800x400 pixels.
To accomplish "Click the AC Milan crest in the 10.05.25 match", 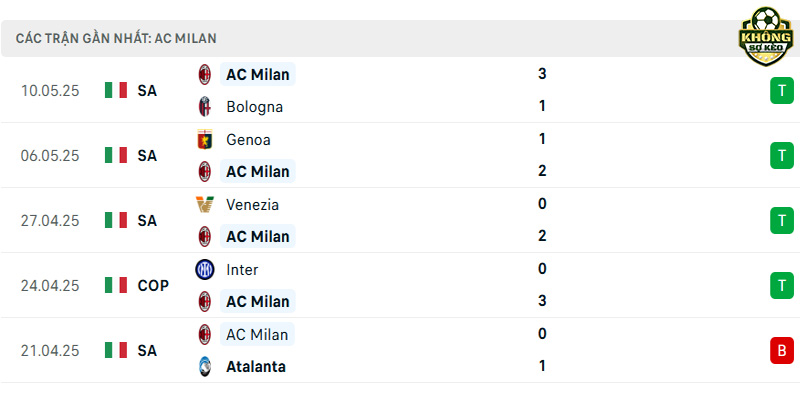I will pyautogui.click(x=205, y=74).
